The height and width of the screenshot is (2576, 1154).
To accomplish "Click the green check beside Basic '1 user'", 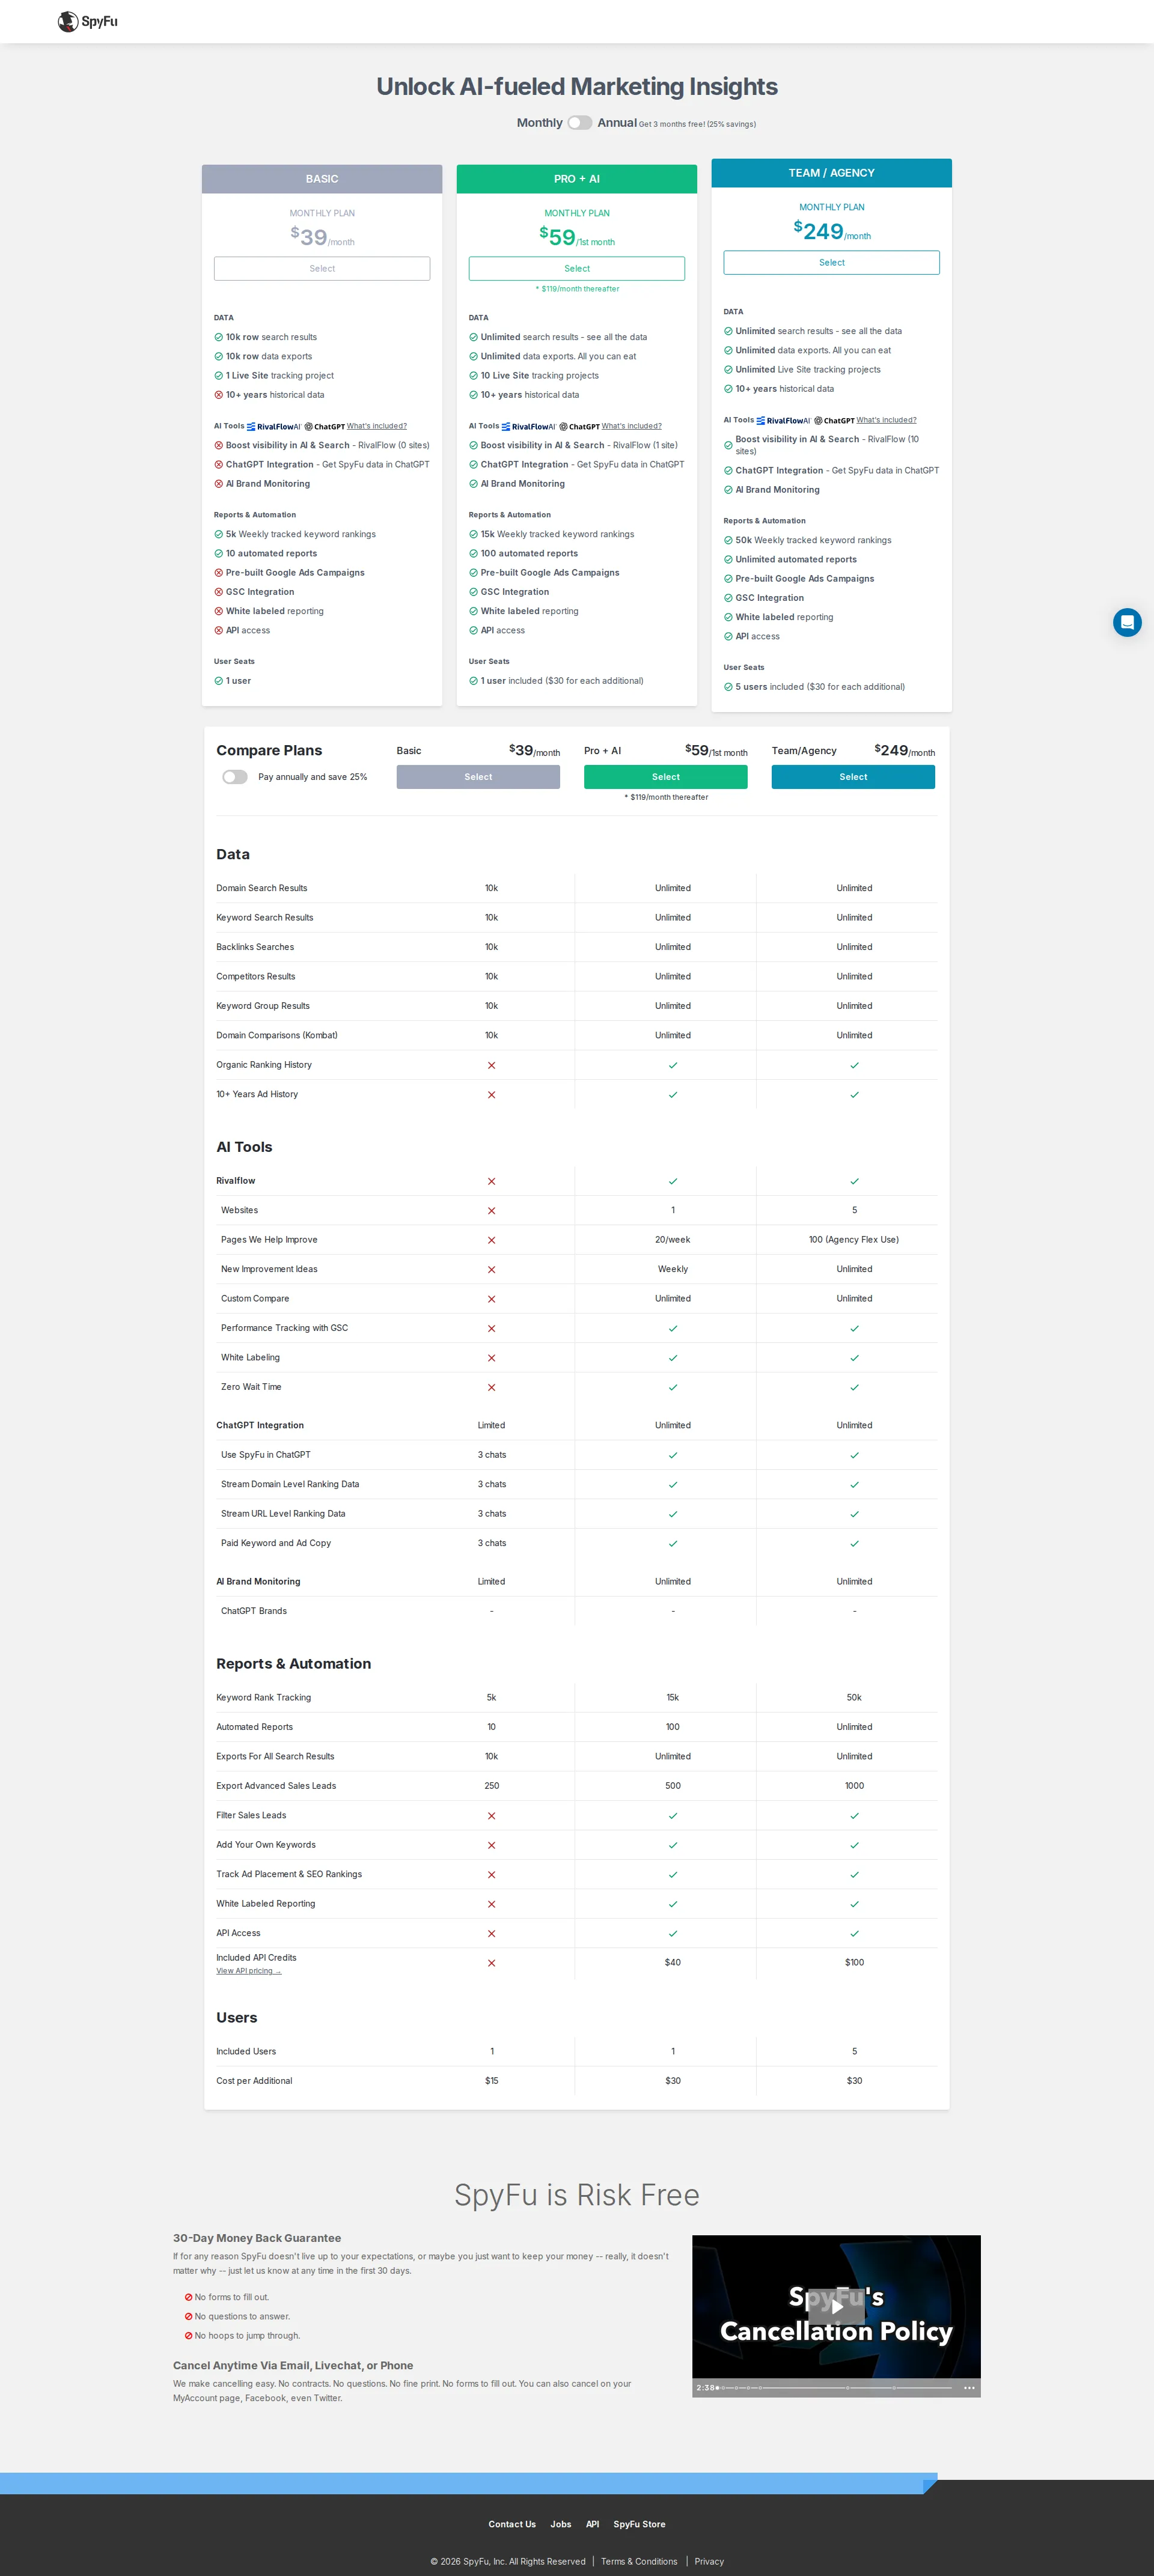I will [x=218, y=681].
